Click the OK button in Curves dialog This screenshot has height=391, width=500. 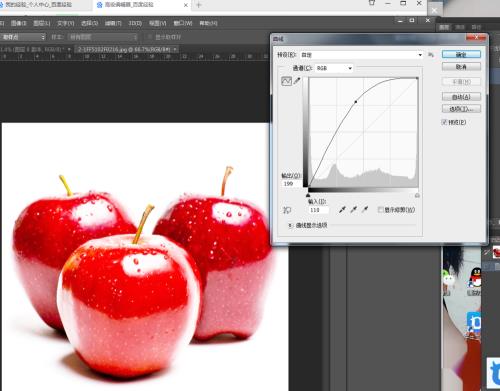[461, 54]
